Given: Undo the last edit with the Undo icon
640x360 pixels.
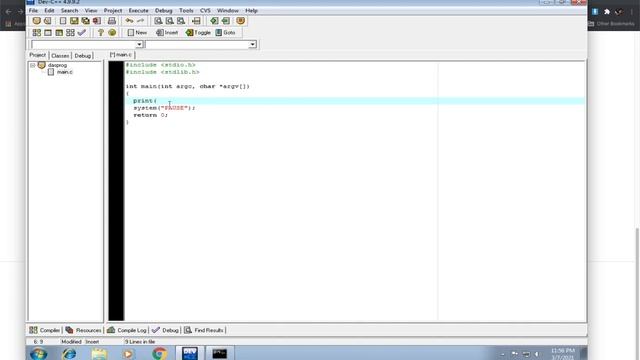Looking at the screenshot, I should (x=129, y=21).
